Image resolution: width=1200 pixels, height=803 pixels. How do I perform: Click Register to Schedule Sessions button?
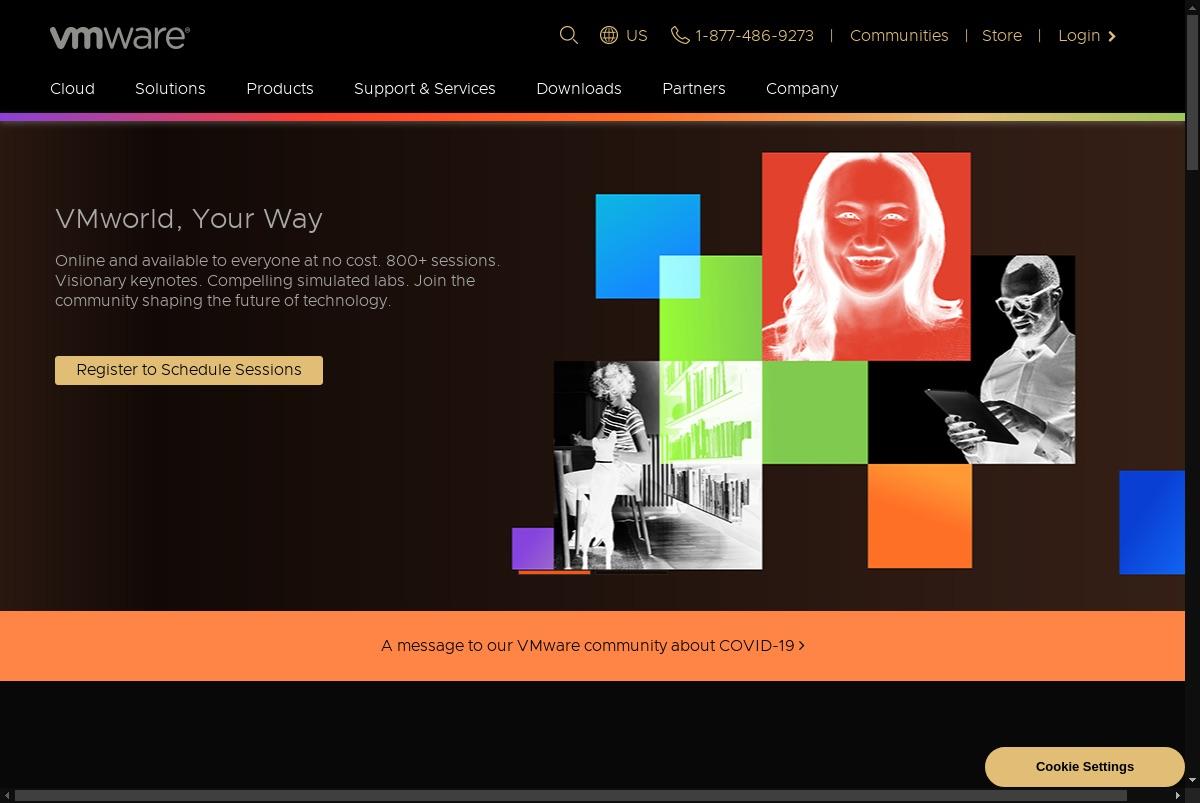click(x=189, y=370)
